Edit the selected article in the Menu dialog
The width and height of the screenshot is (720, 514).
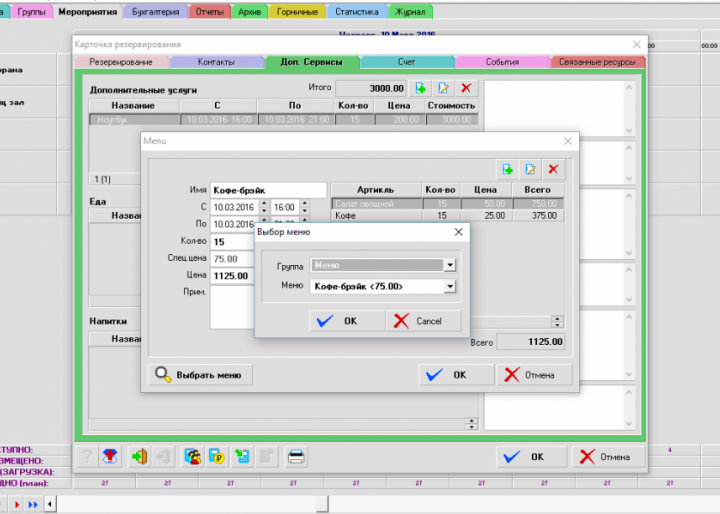click(x=530, y=169)
